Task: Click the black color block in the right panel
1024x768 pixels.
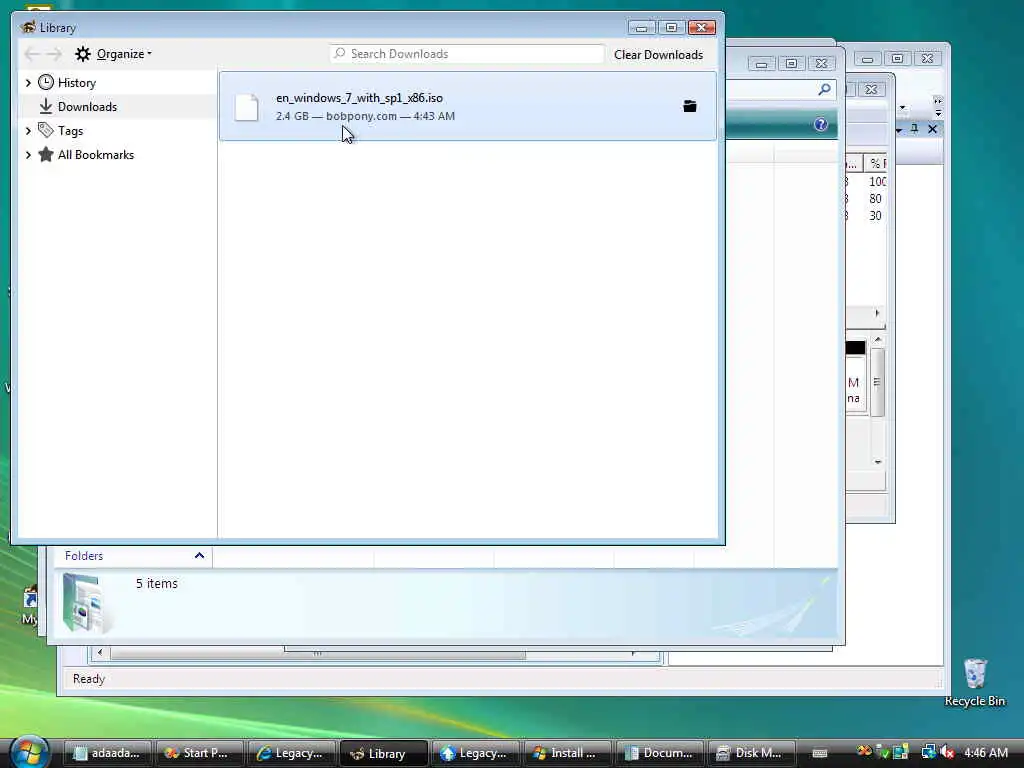Action: [x=856, y=347]
